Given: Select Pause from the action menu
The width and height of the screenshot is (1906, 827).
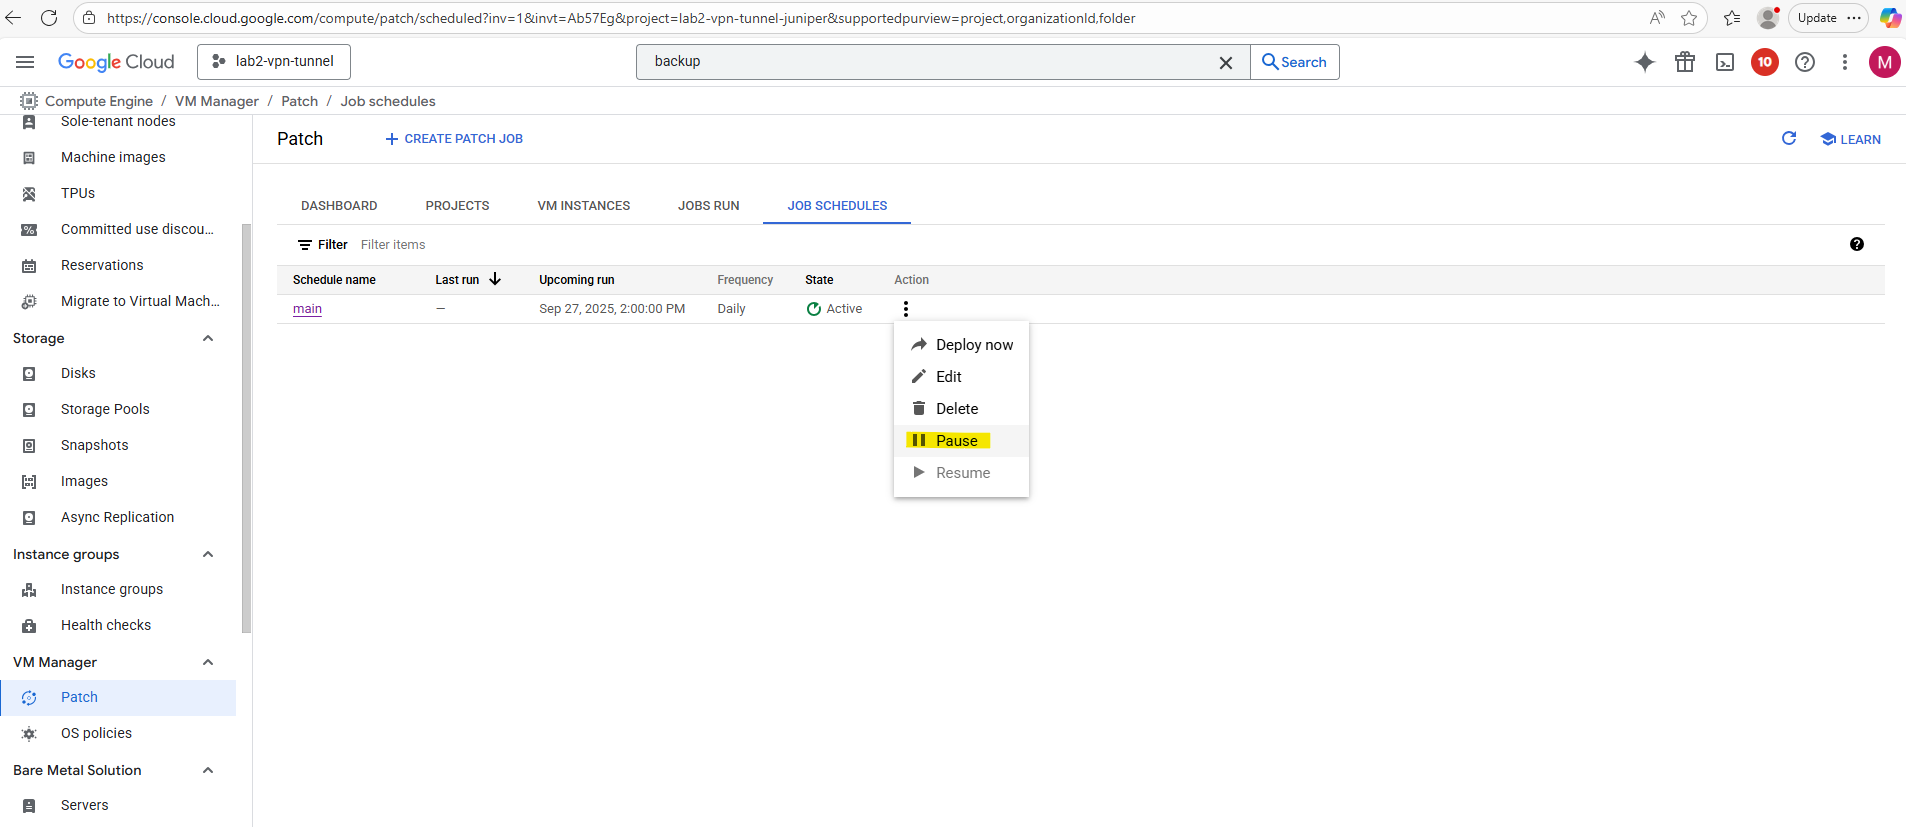Looking at the screenshot, I should [x=956, y=441].
